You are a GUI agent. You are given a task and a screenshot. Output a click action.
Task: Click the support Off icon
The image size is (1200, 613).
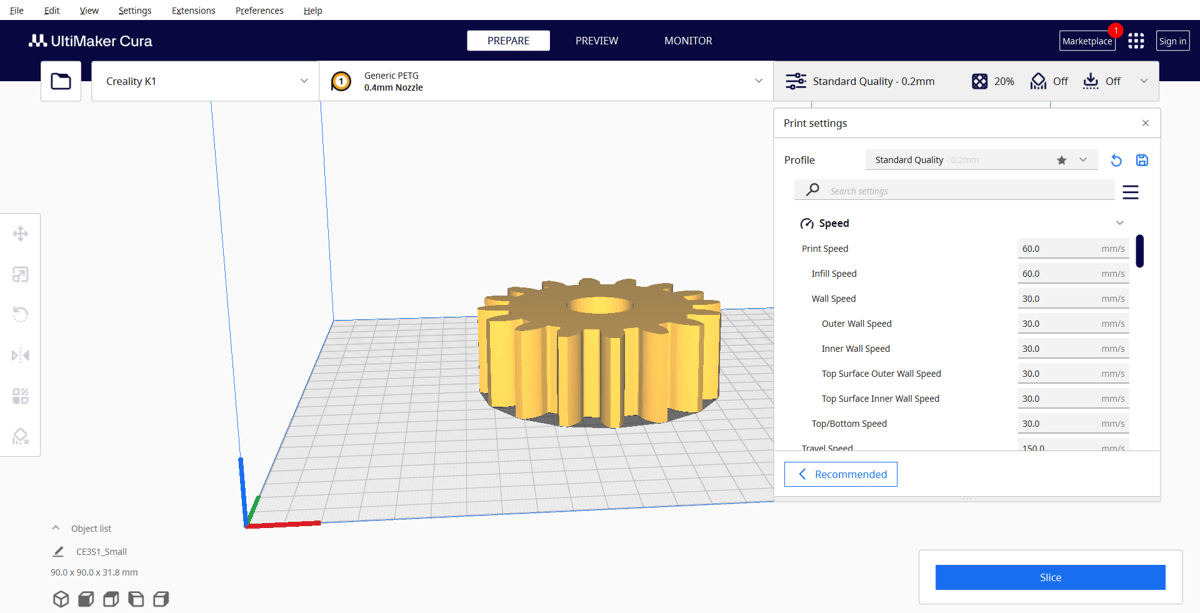1038,81
